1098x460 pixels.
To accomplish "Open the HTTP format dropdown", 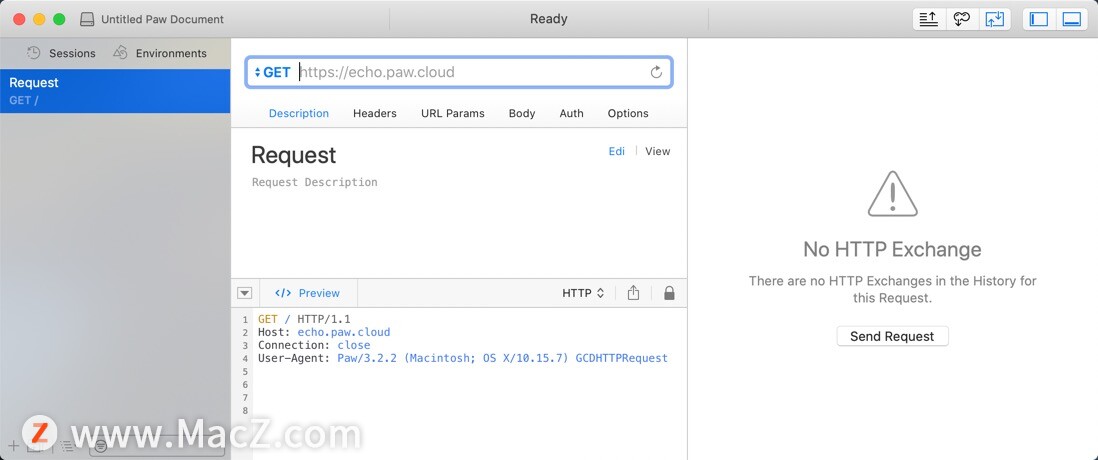I will point(583,293).
